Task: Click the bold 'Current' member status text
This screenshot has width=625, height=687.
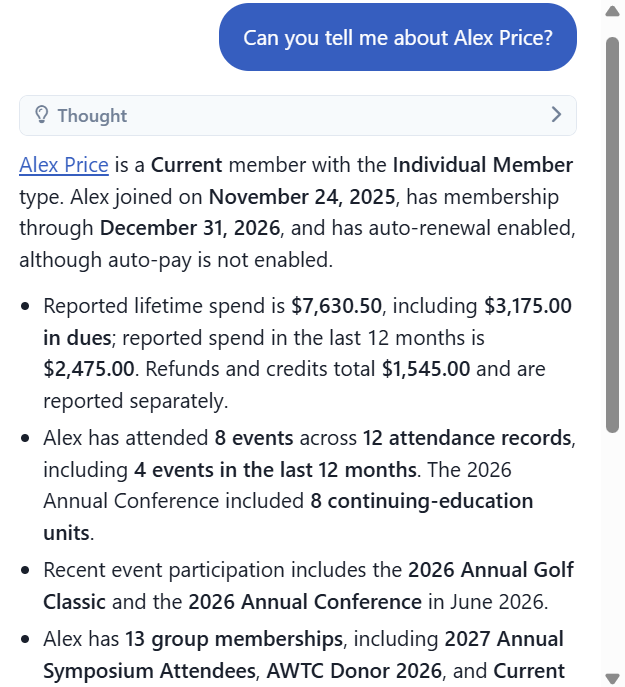Action: (187, 165)
